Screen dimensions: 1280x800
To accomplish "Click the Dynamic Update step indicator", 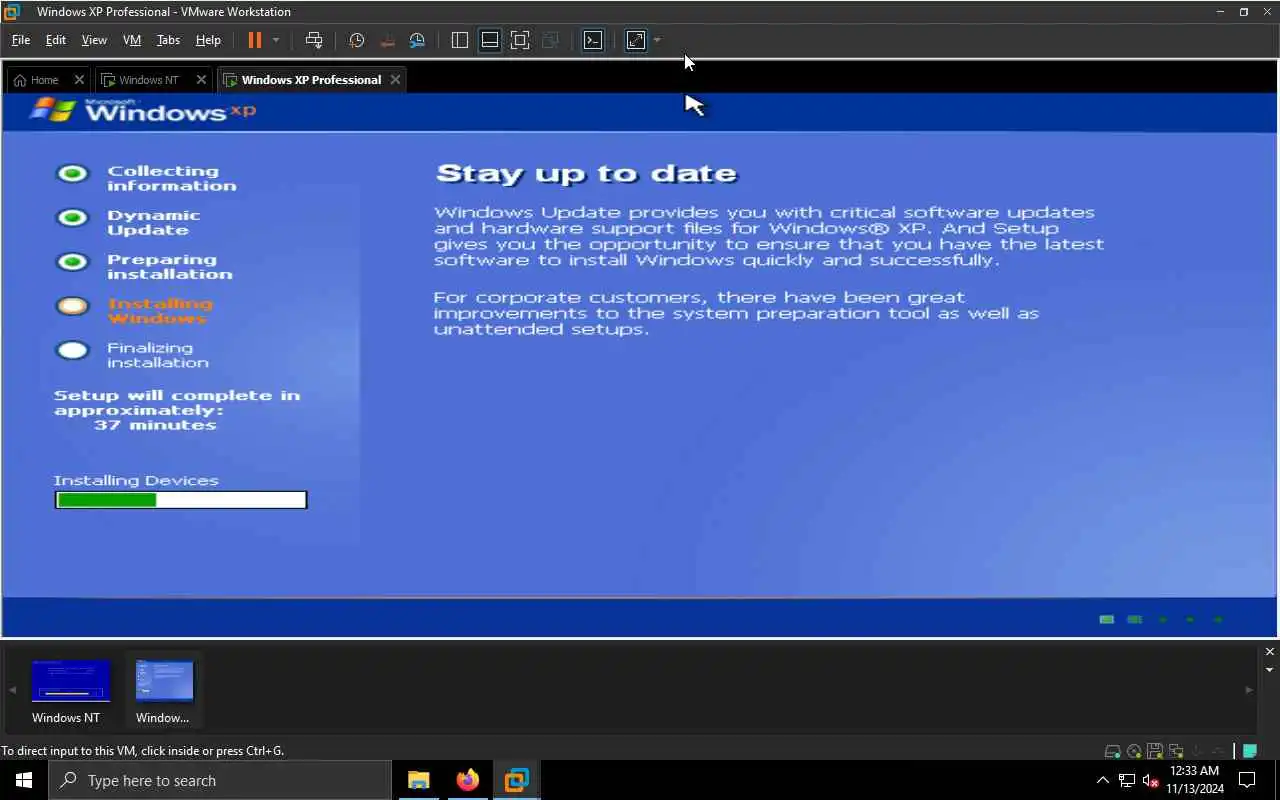I will click(x=72, y=218).
